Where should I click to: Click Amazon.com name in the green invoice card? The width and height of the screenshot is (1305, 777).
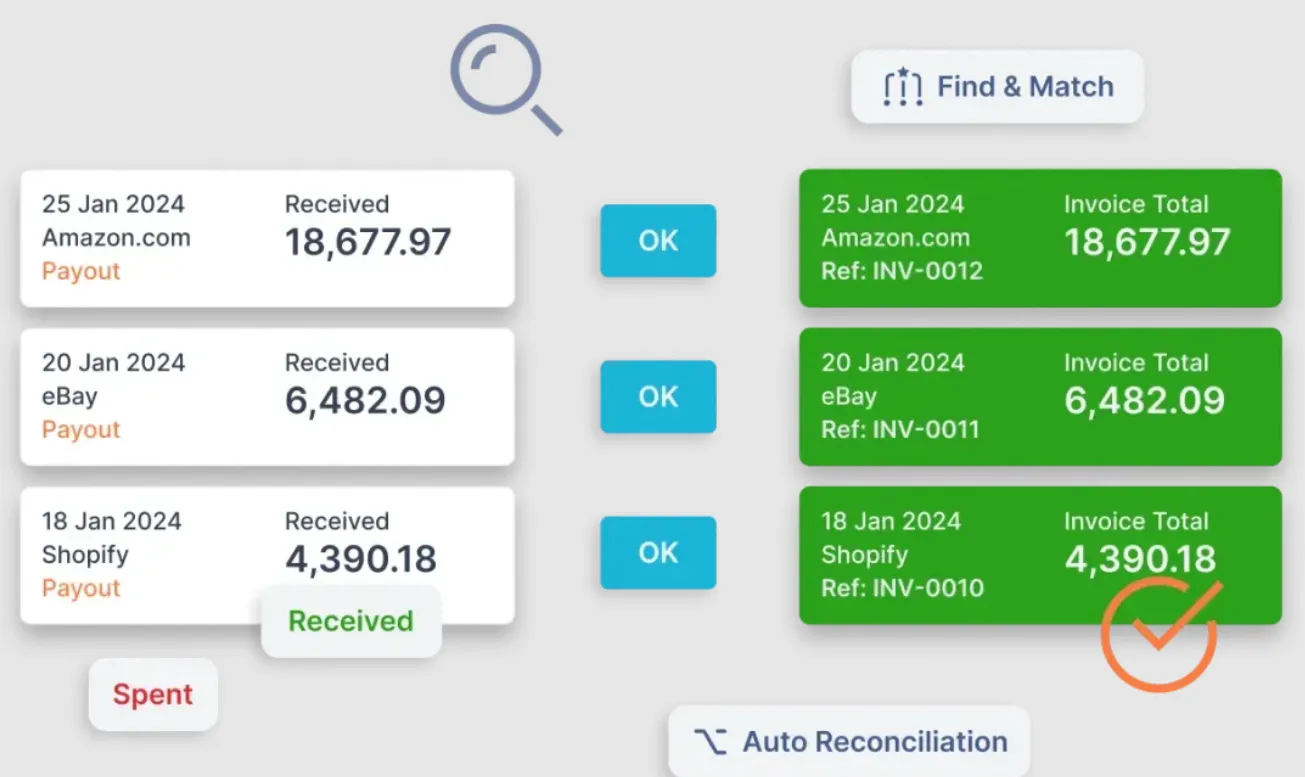895,238
